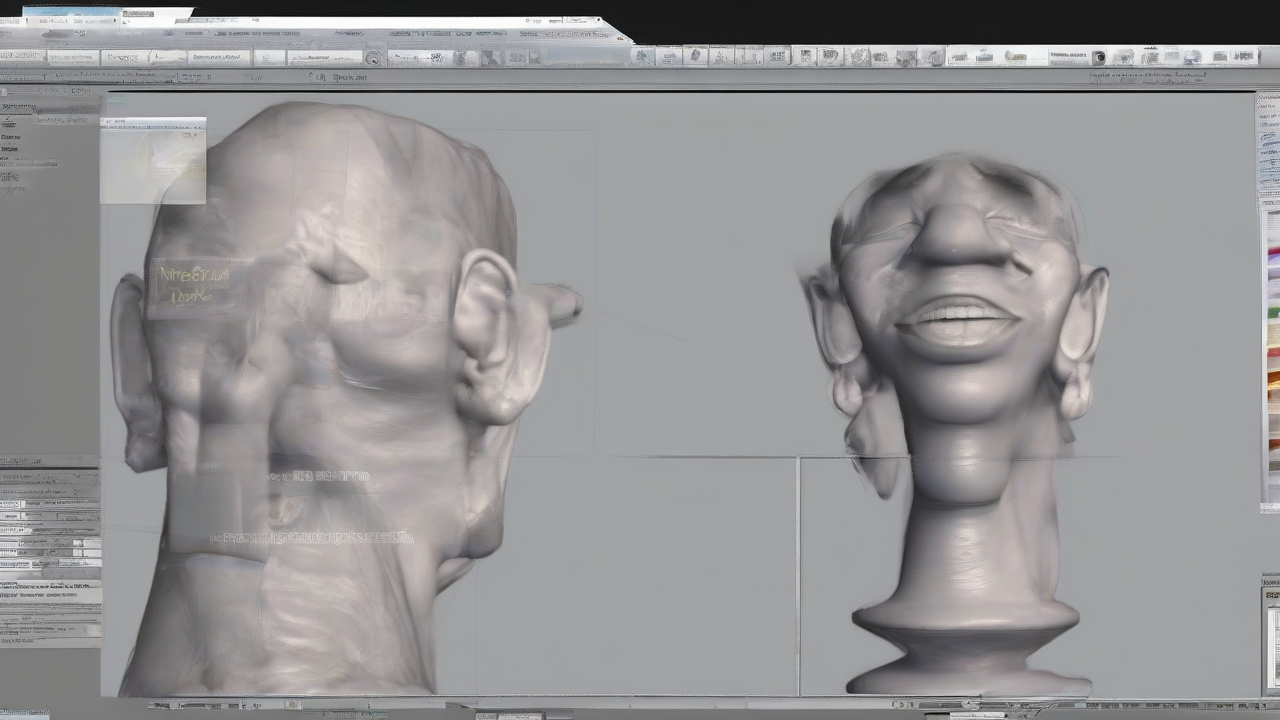1280x720 pixels.
Task: Click the yellow text label on left head
Action: (x=193, y=284)
